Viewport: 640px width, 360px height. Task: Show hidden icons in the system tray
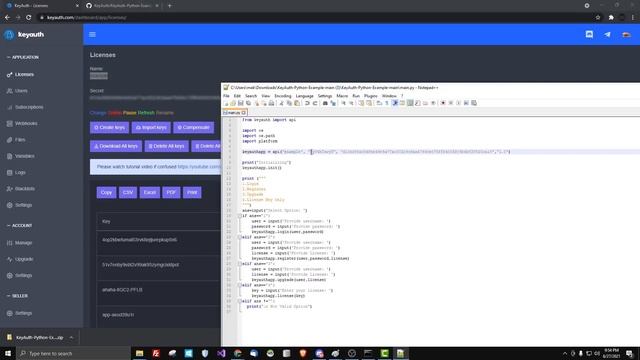565,353
